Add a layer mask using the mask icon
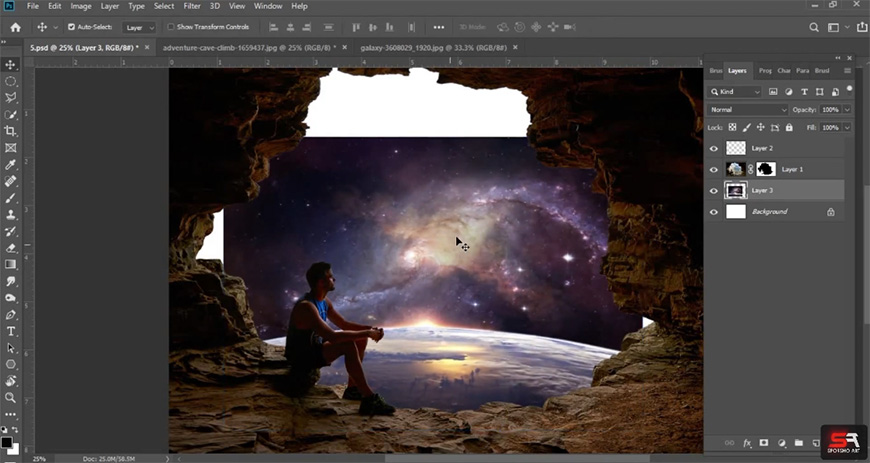 point(764,442)
